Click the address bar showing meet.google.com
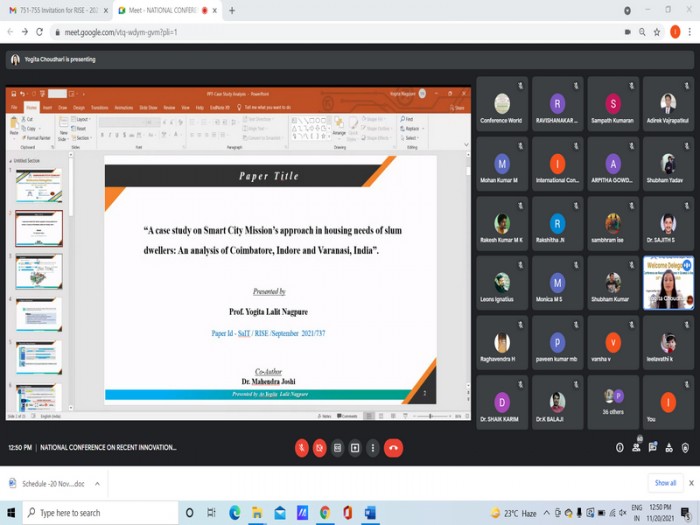 coord(300,32)
